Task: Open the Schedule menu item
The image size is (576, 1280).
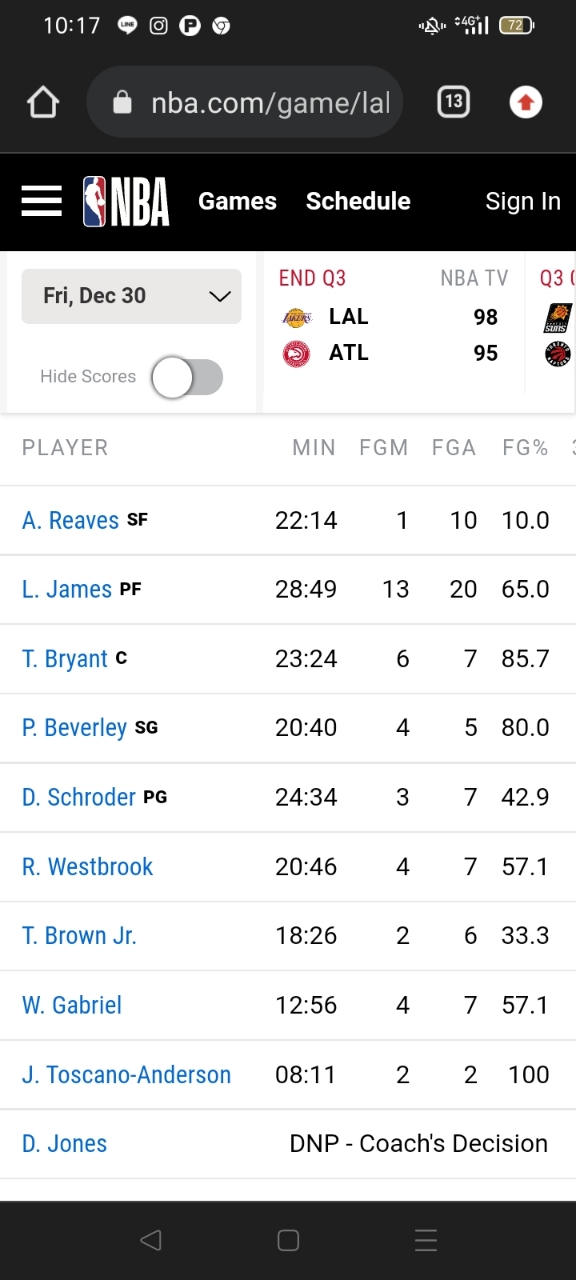Action: click(x=358, y=201)
